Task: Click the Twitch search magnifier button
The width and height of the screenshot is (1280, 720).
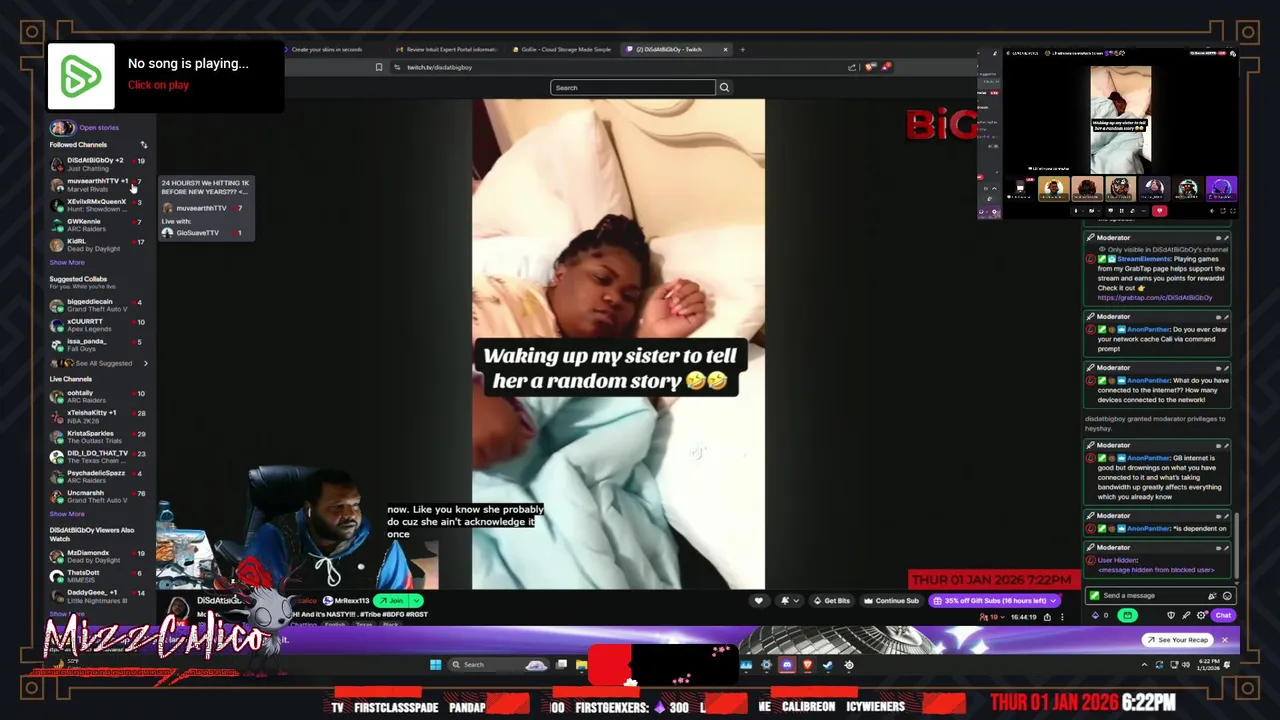Action: click(724, 87)
